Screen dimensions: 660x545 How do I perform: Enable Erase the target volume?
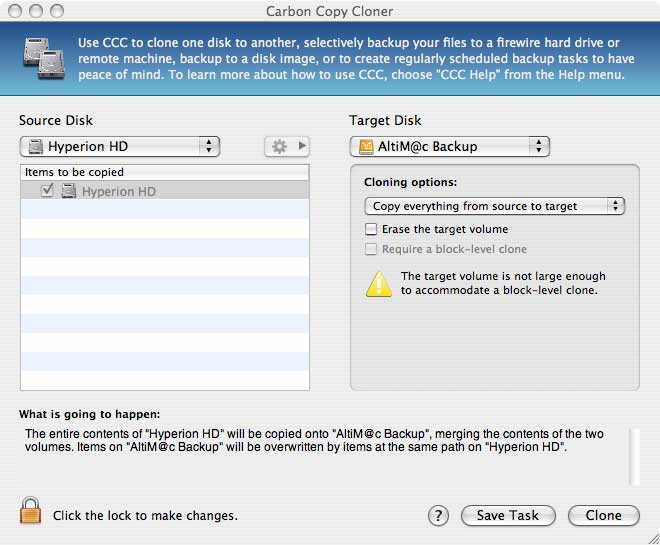coord(371,229)
